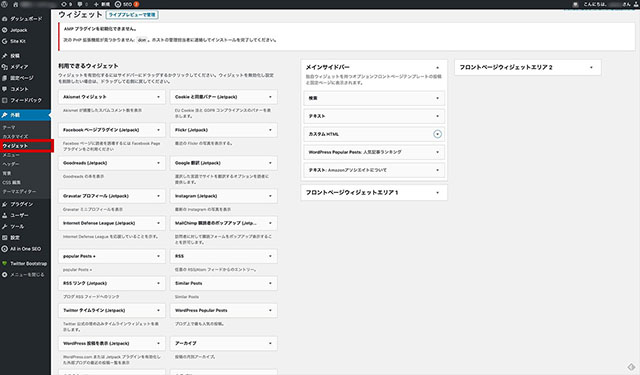Open the コメント comment icon in sidebar
640x375 pixels.
(4, 89)
